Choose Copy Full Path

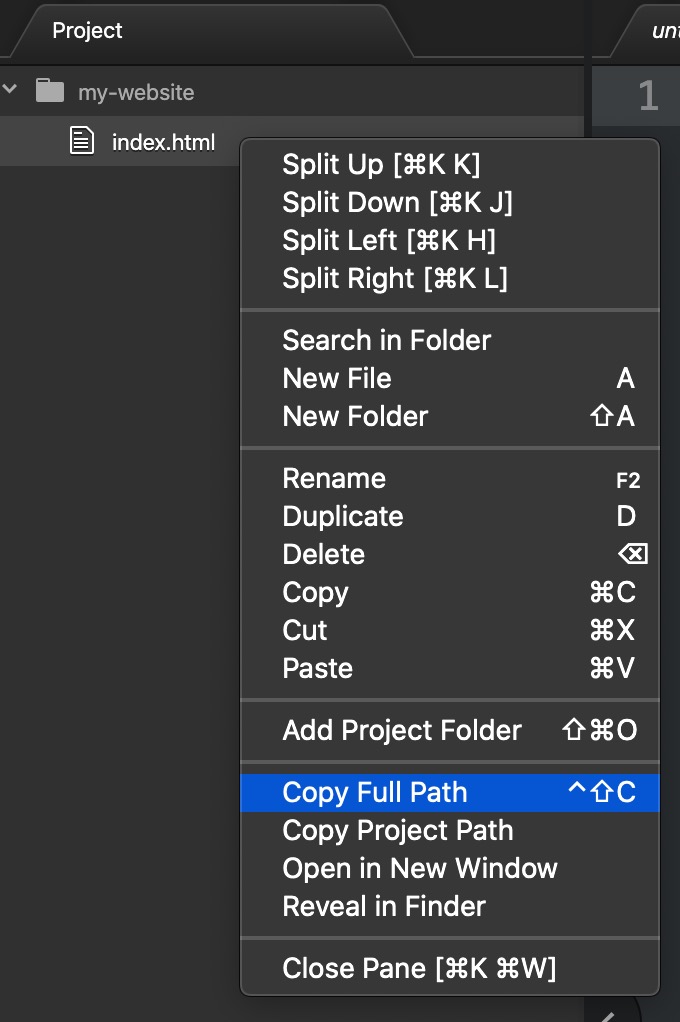(x=375, y=792)
